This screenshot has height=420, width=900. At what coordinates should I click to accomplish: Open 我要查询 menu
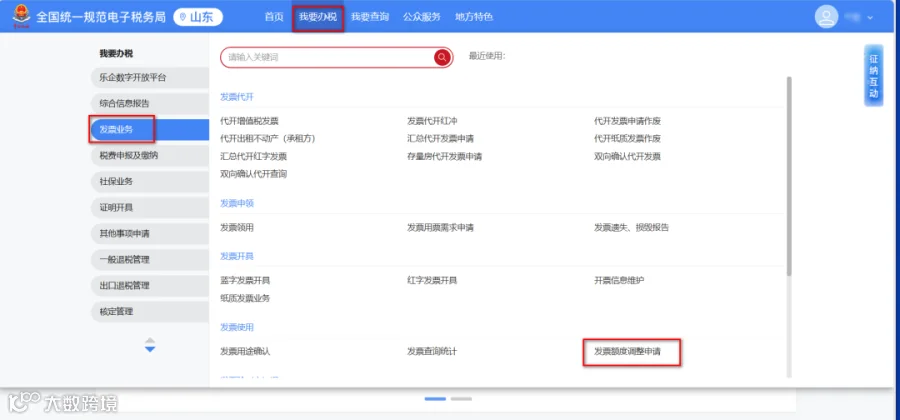coord(370,17)
